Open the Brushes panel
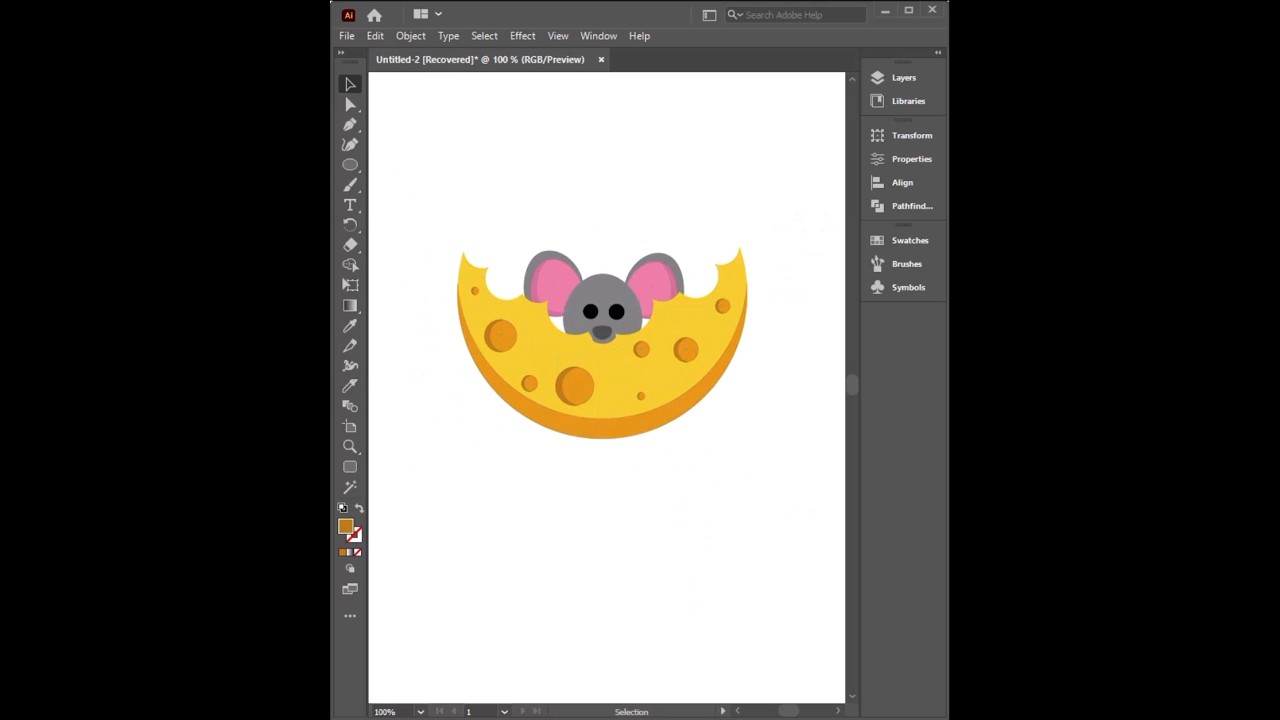 pyautogui.click(x=897, y=264)
